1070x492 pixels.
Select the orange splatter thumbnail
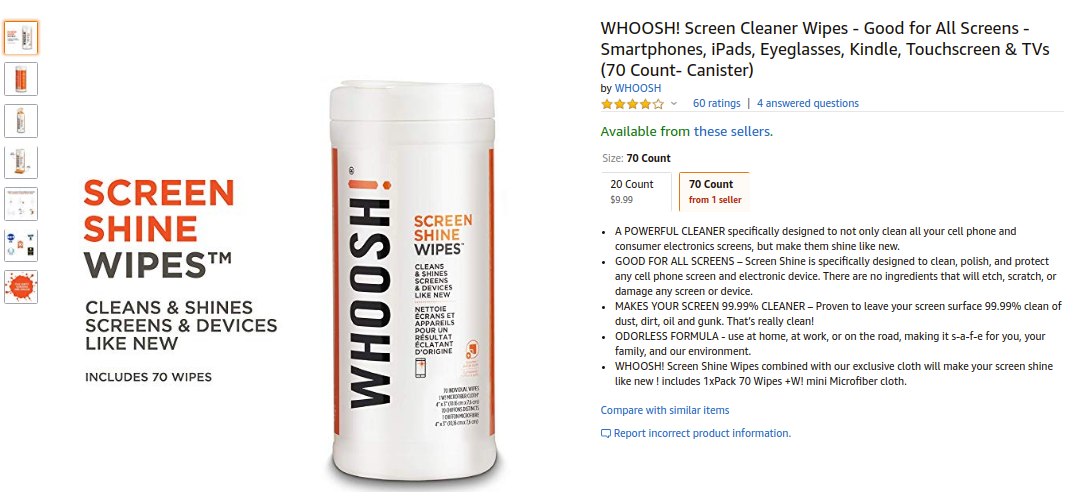coord(20,287)
